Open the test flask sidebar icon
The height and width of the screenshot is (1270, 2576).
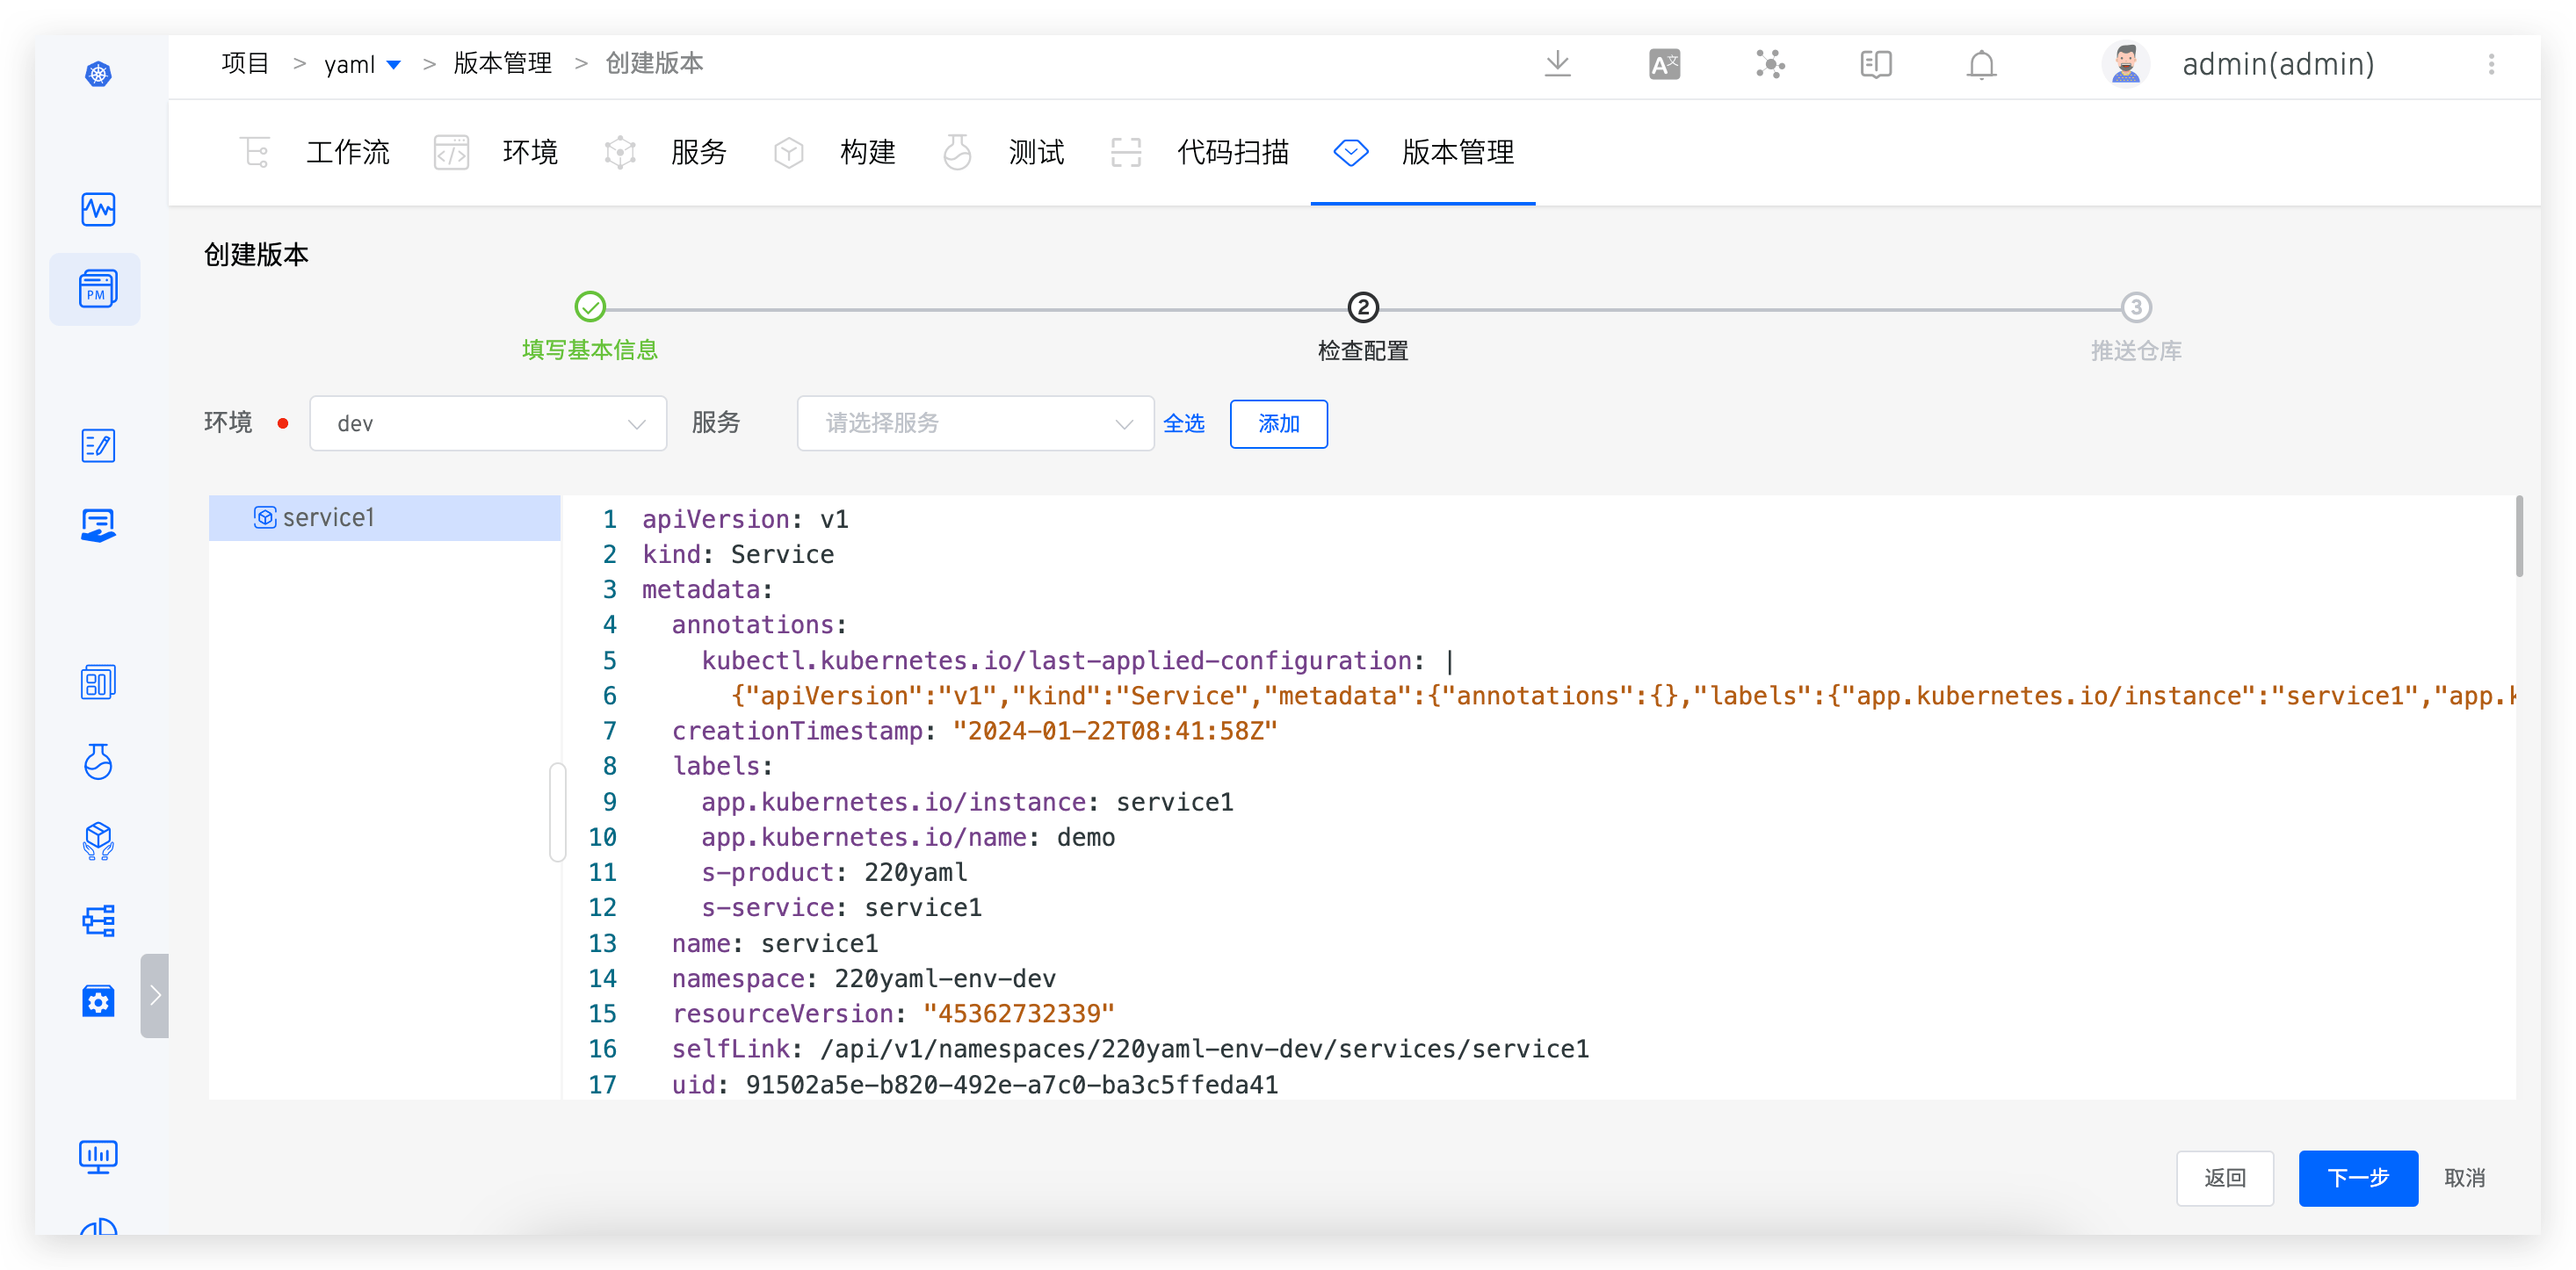(98, 762)
